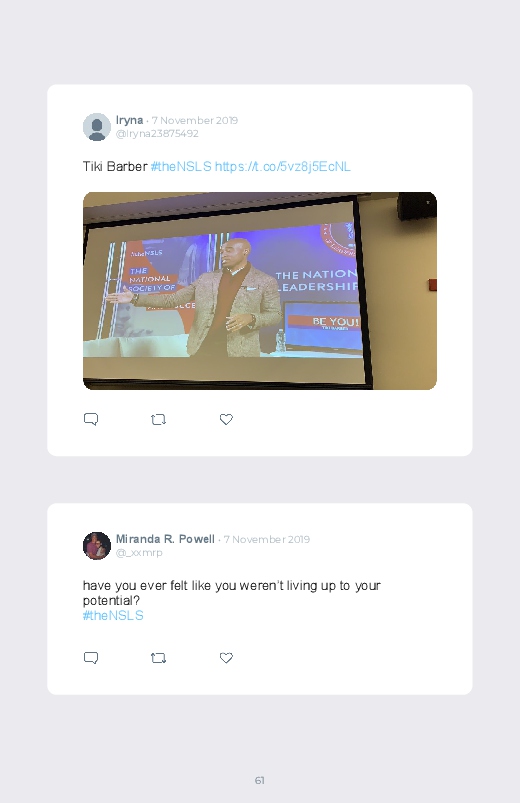This screenshot has width=520, height=803.
Task: Click reply icon on Iryna's tweet
Action: click(91, 419)
